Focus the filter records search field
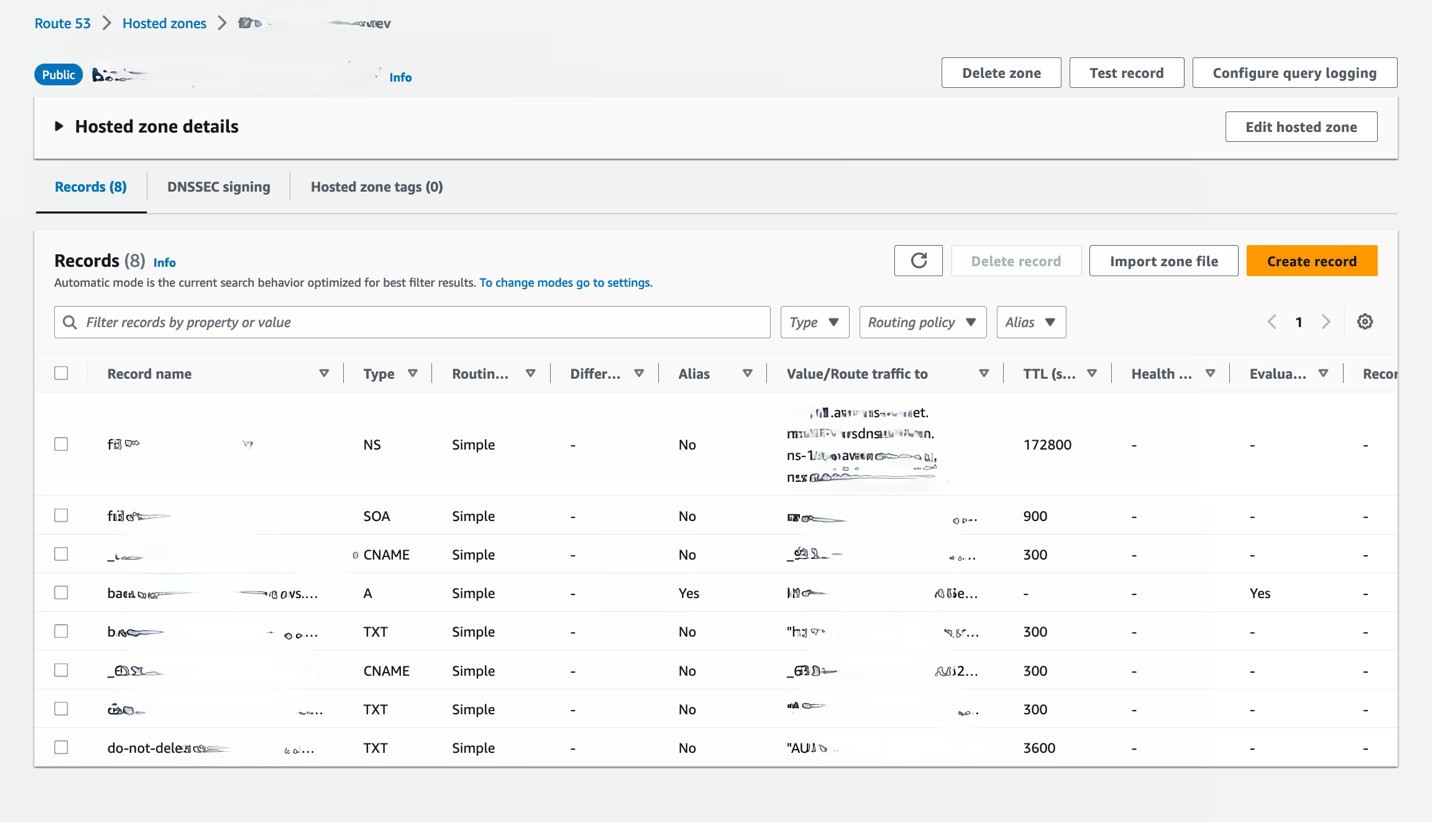This screenshot has height=822, width=1432. [412, 322]
